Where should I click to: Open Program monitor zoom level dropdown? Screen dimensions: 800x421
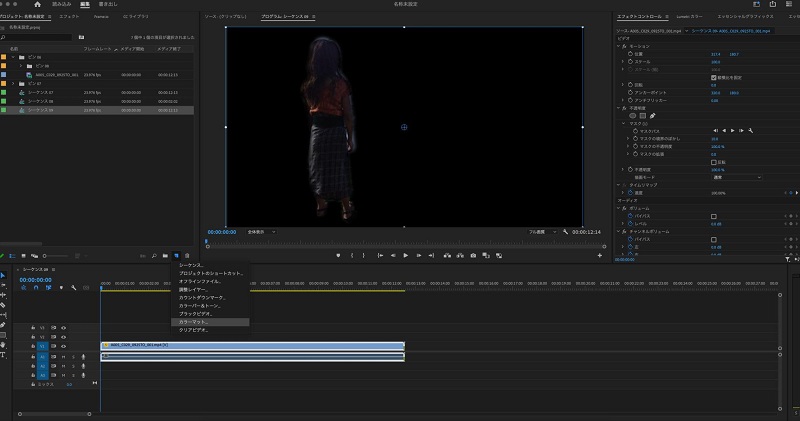point(261,232)
